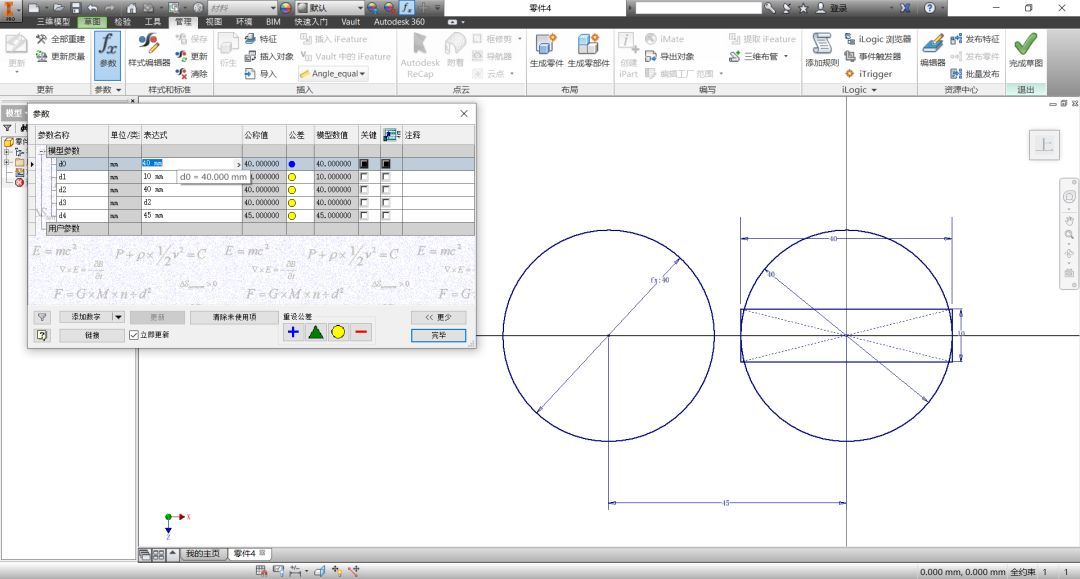Switch to the 工具 ribbon tab
Viewport: 1080px width, 579px height.
(152, 22)
